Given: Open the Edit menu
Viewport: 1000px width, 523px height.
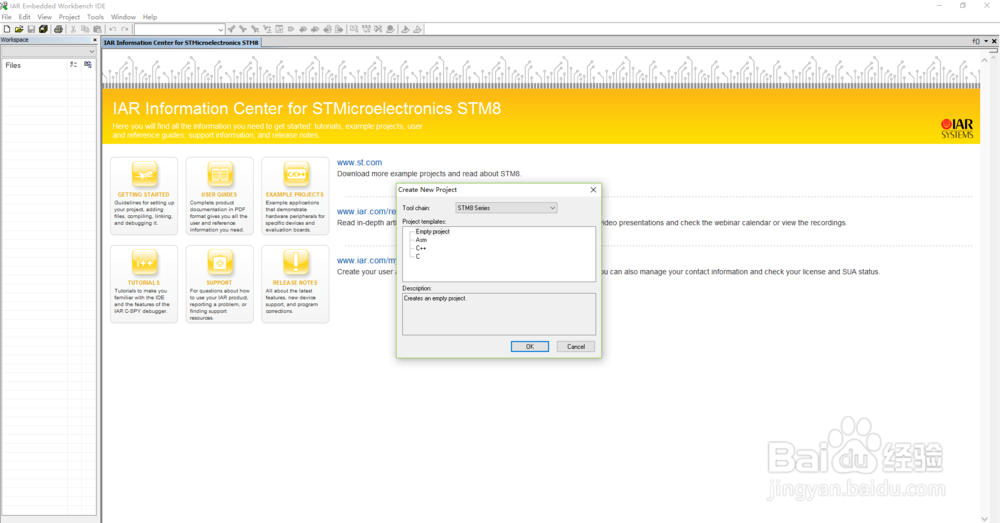Looking at the screenshot, I should click(x=24, y=17).
